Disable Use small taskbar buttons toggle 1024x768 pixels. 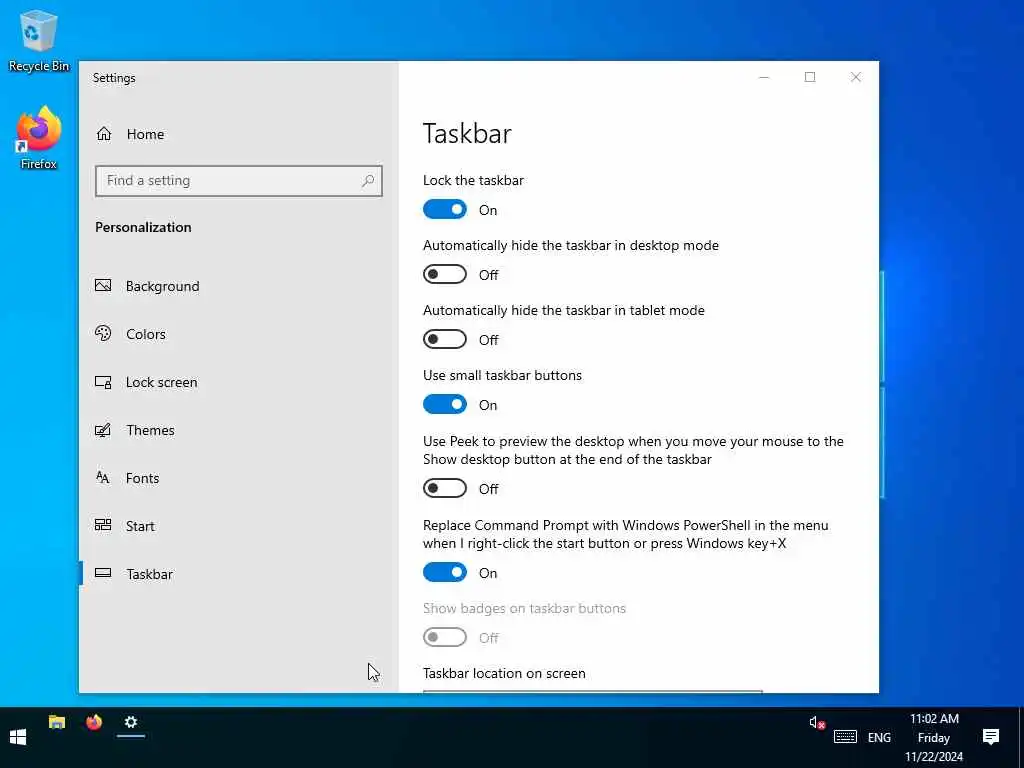[445, 404]
